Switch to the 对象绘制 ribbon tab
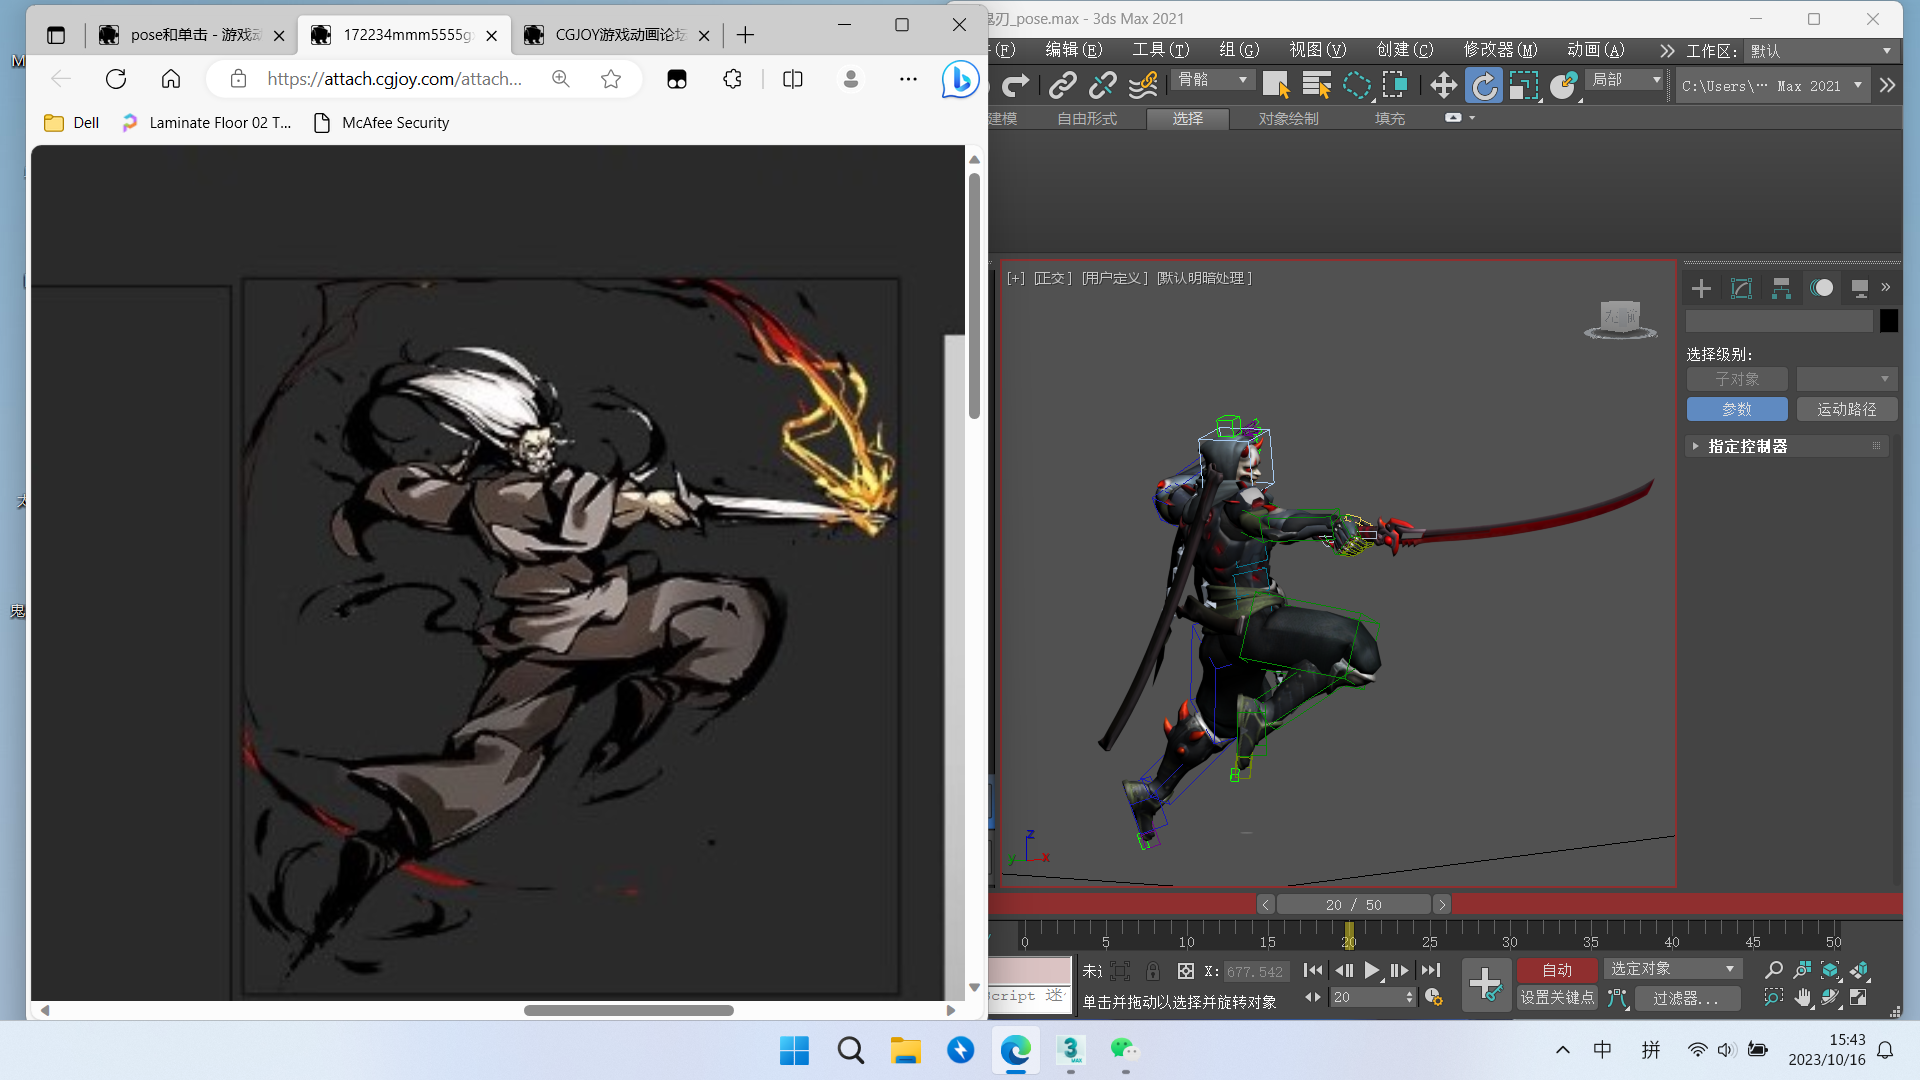 click(1288, 119)
